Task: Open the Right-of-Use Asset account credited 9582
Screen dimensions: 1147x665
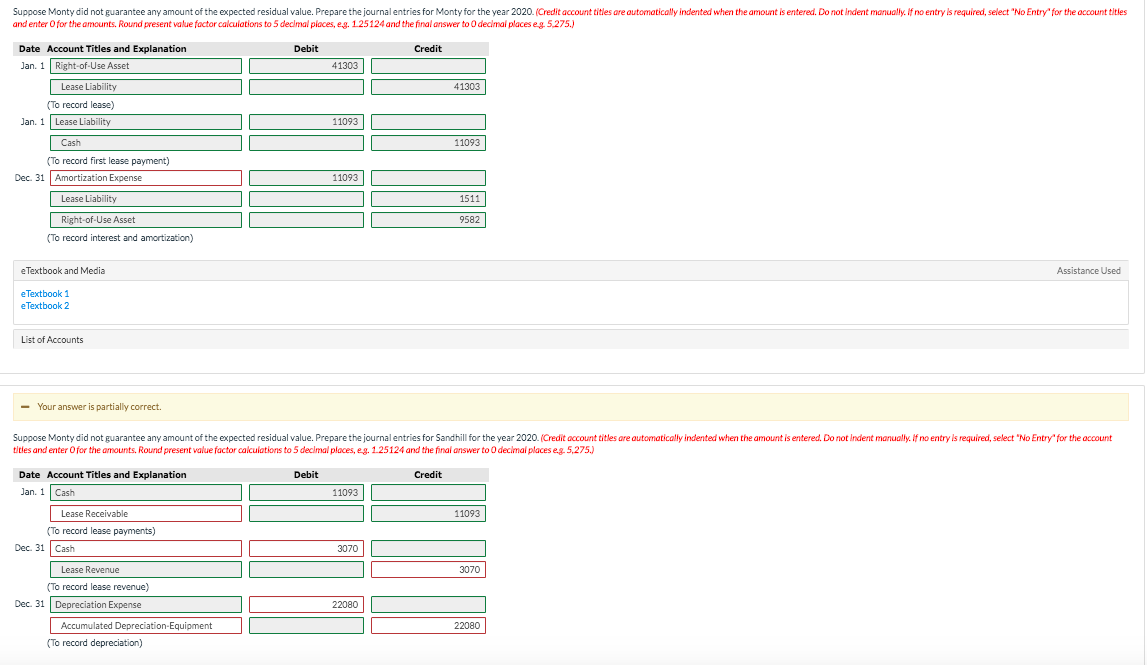Action: tap(146, 219)
